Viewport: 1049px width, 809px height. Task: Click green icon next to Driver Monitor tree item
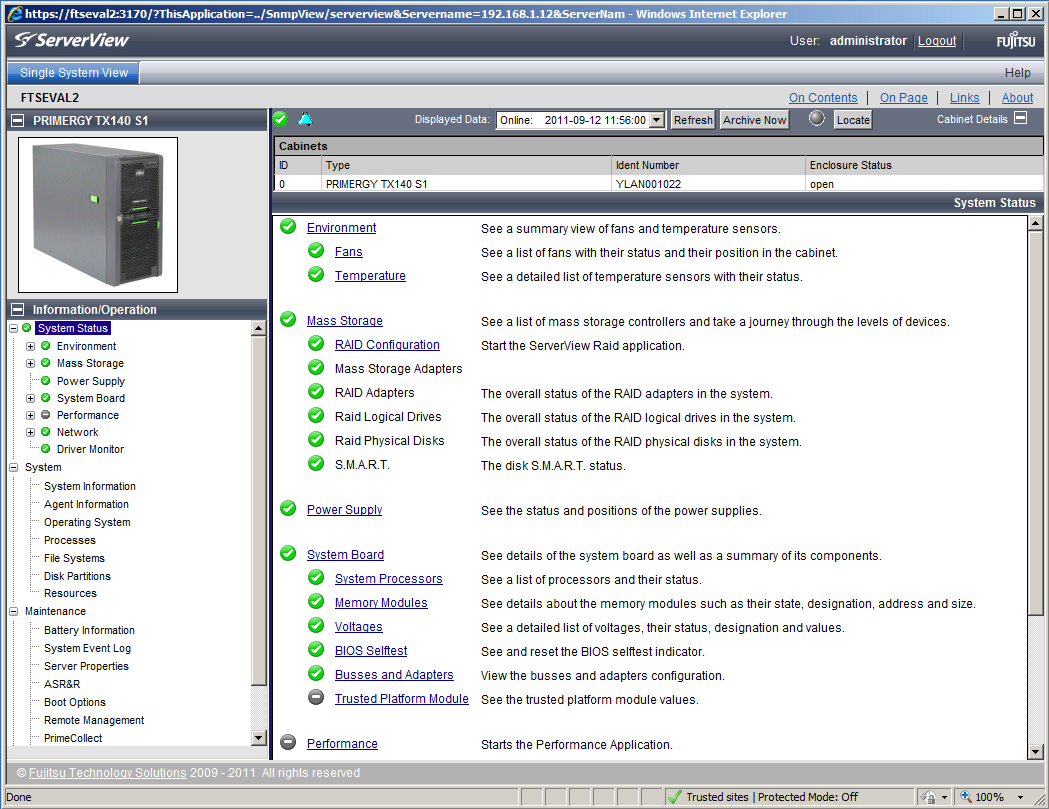[x=45, y=449]
